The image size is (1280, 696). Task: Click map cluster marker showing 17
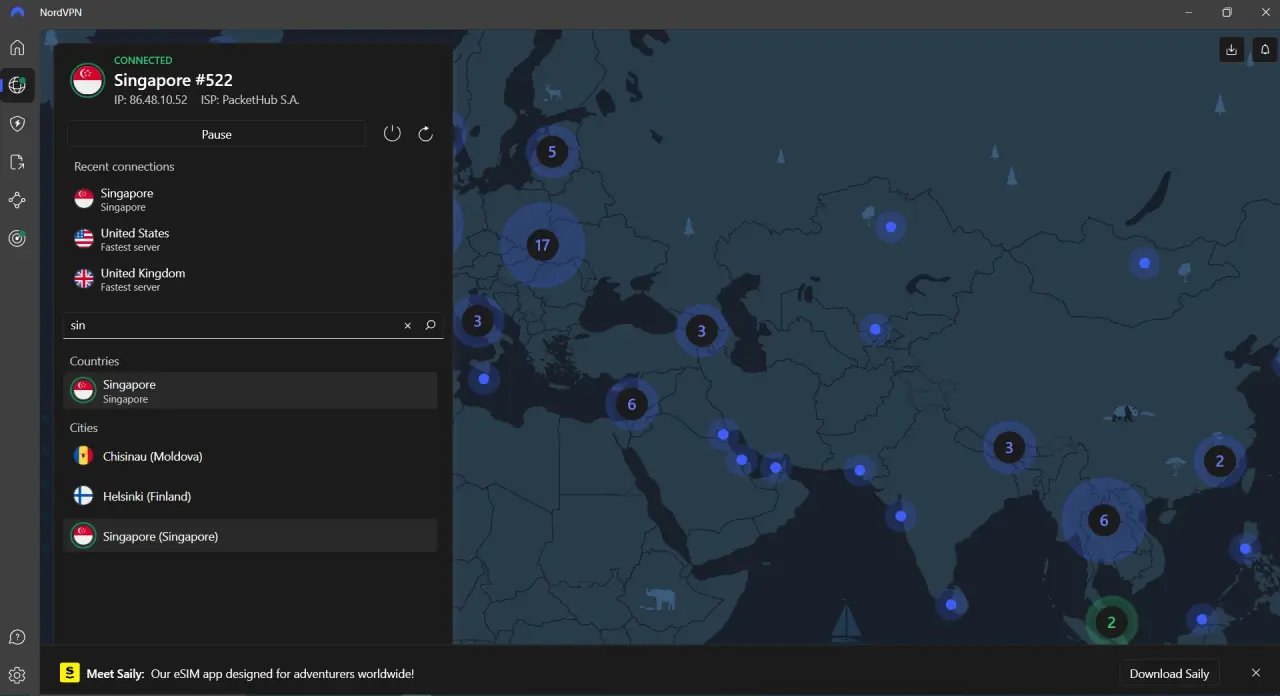click(542, 245)
